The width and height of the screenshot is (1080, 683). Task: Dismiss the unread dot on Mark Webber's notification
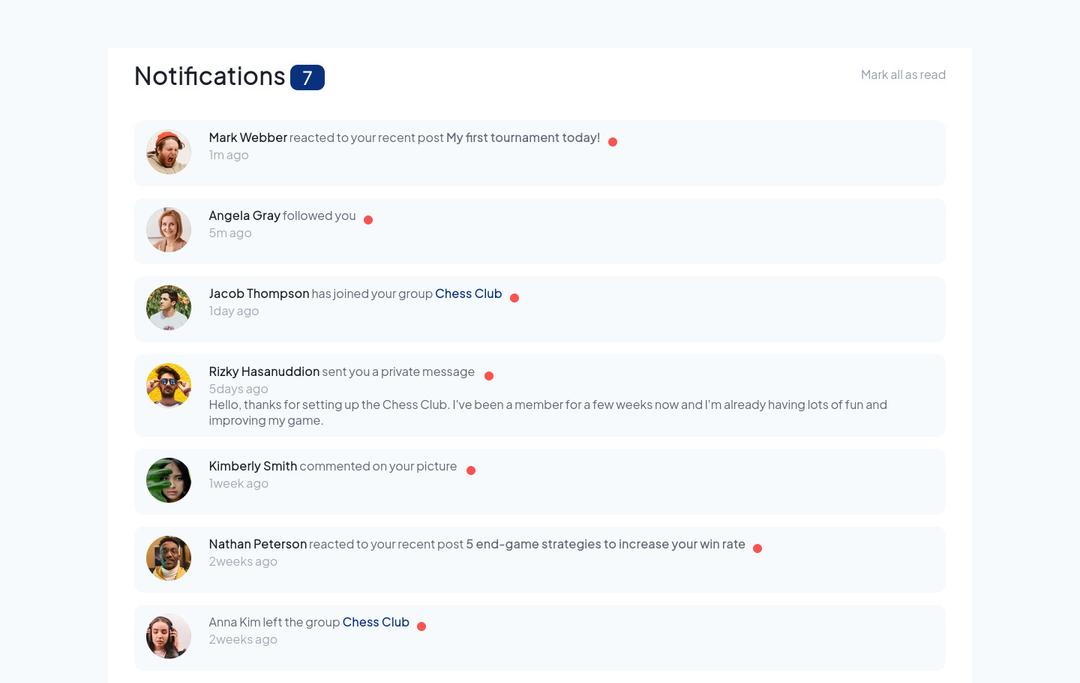612,141
